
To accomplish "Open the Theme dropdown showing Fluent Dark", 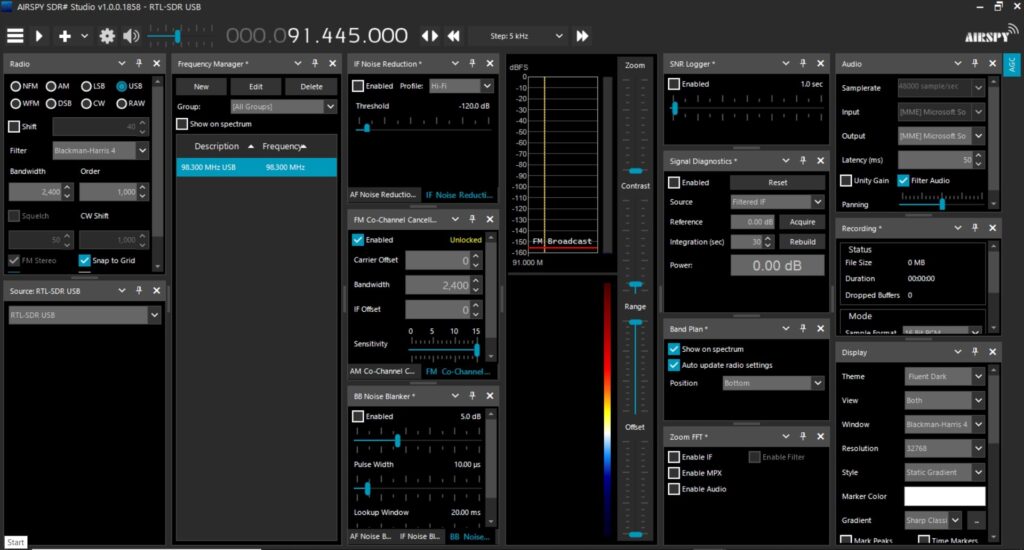I will click(x=943, y=376).
